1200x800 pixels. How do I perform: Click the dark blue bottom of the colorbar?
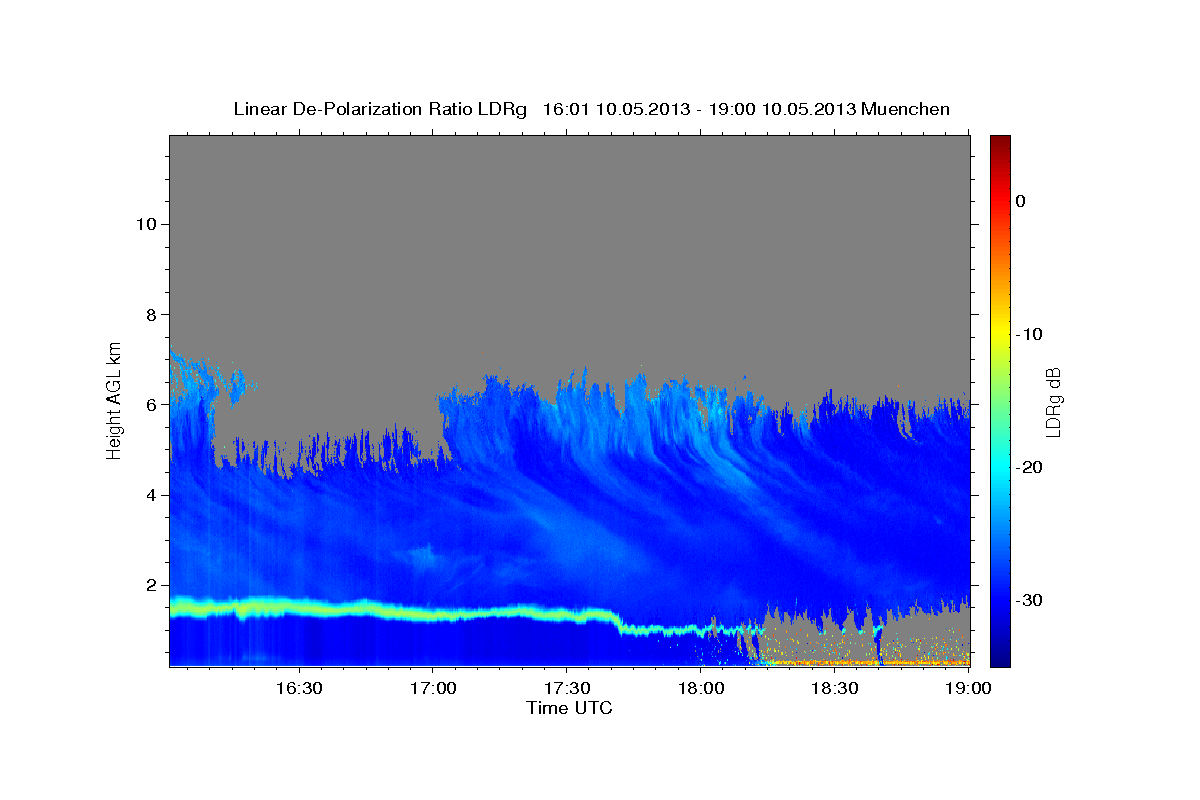tap(1000, 655)
